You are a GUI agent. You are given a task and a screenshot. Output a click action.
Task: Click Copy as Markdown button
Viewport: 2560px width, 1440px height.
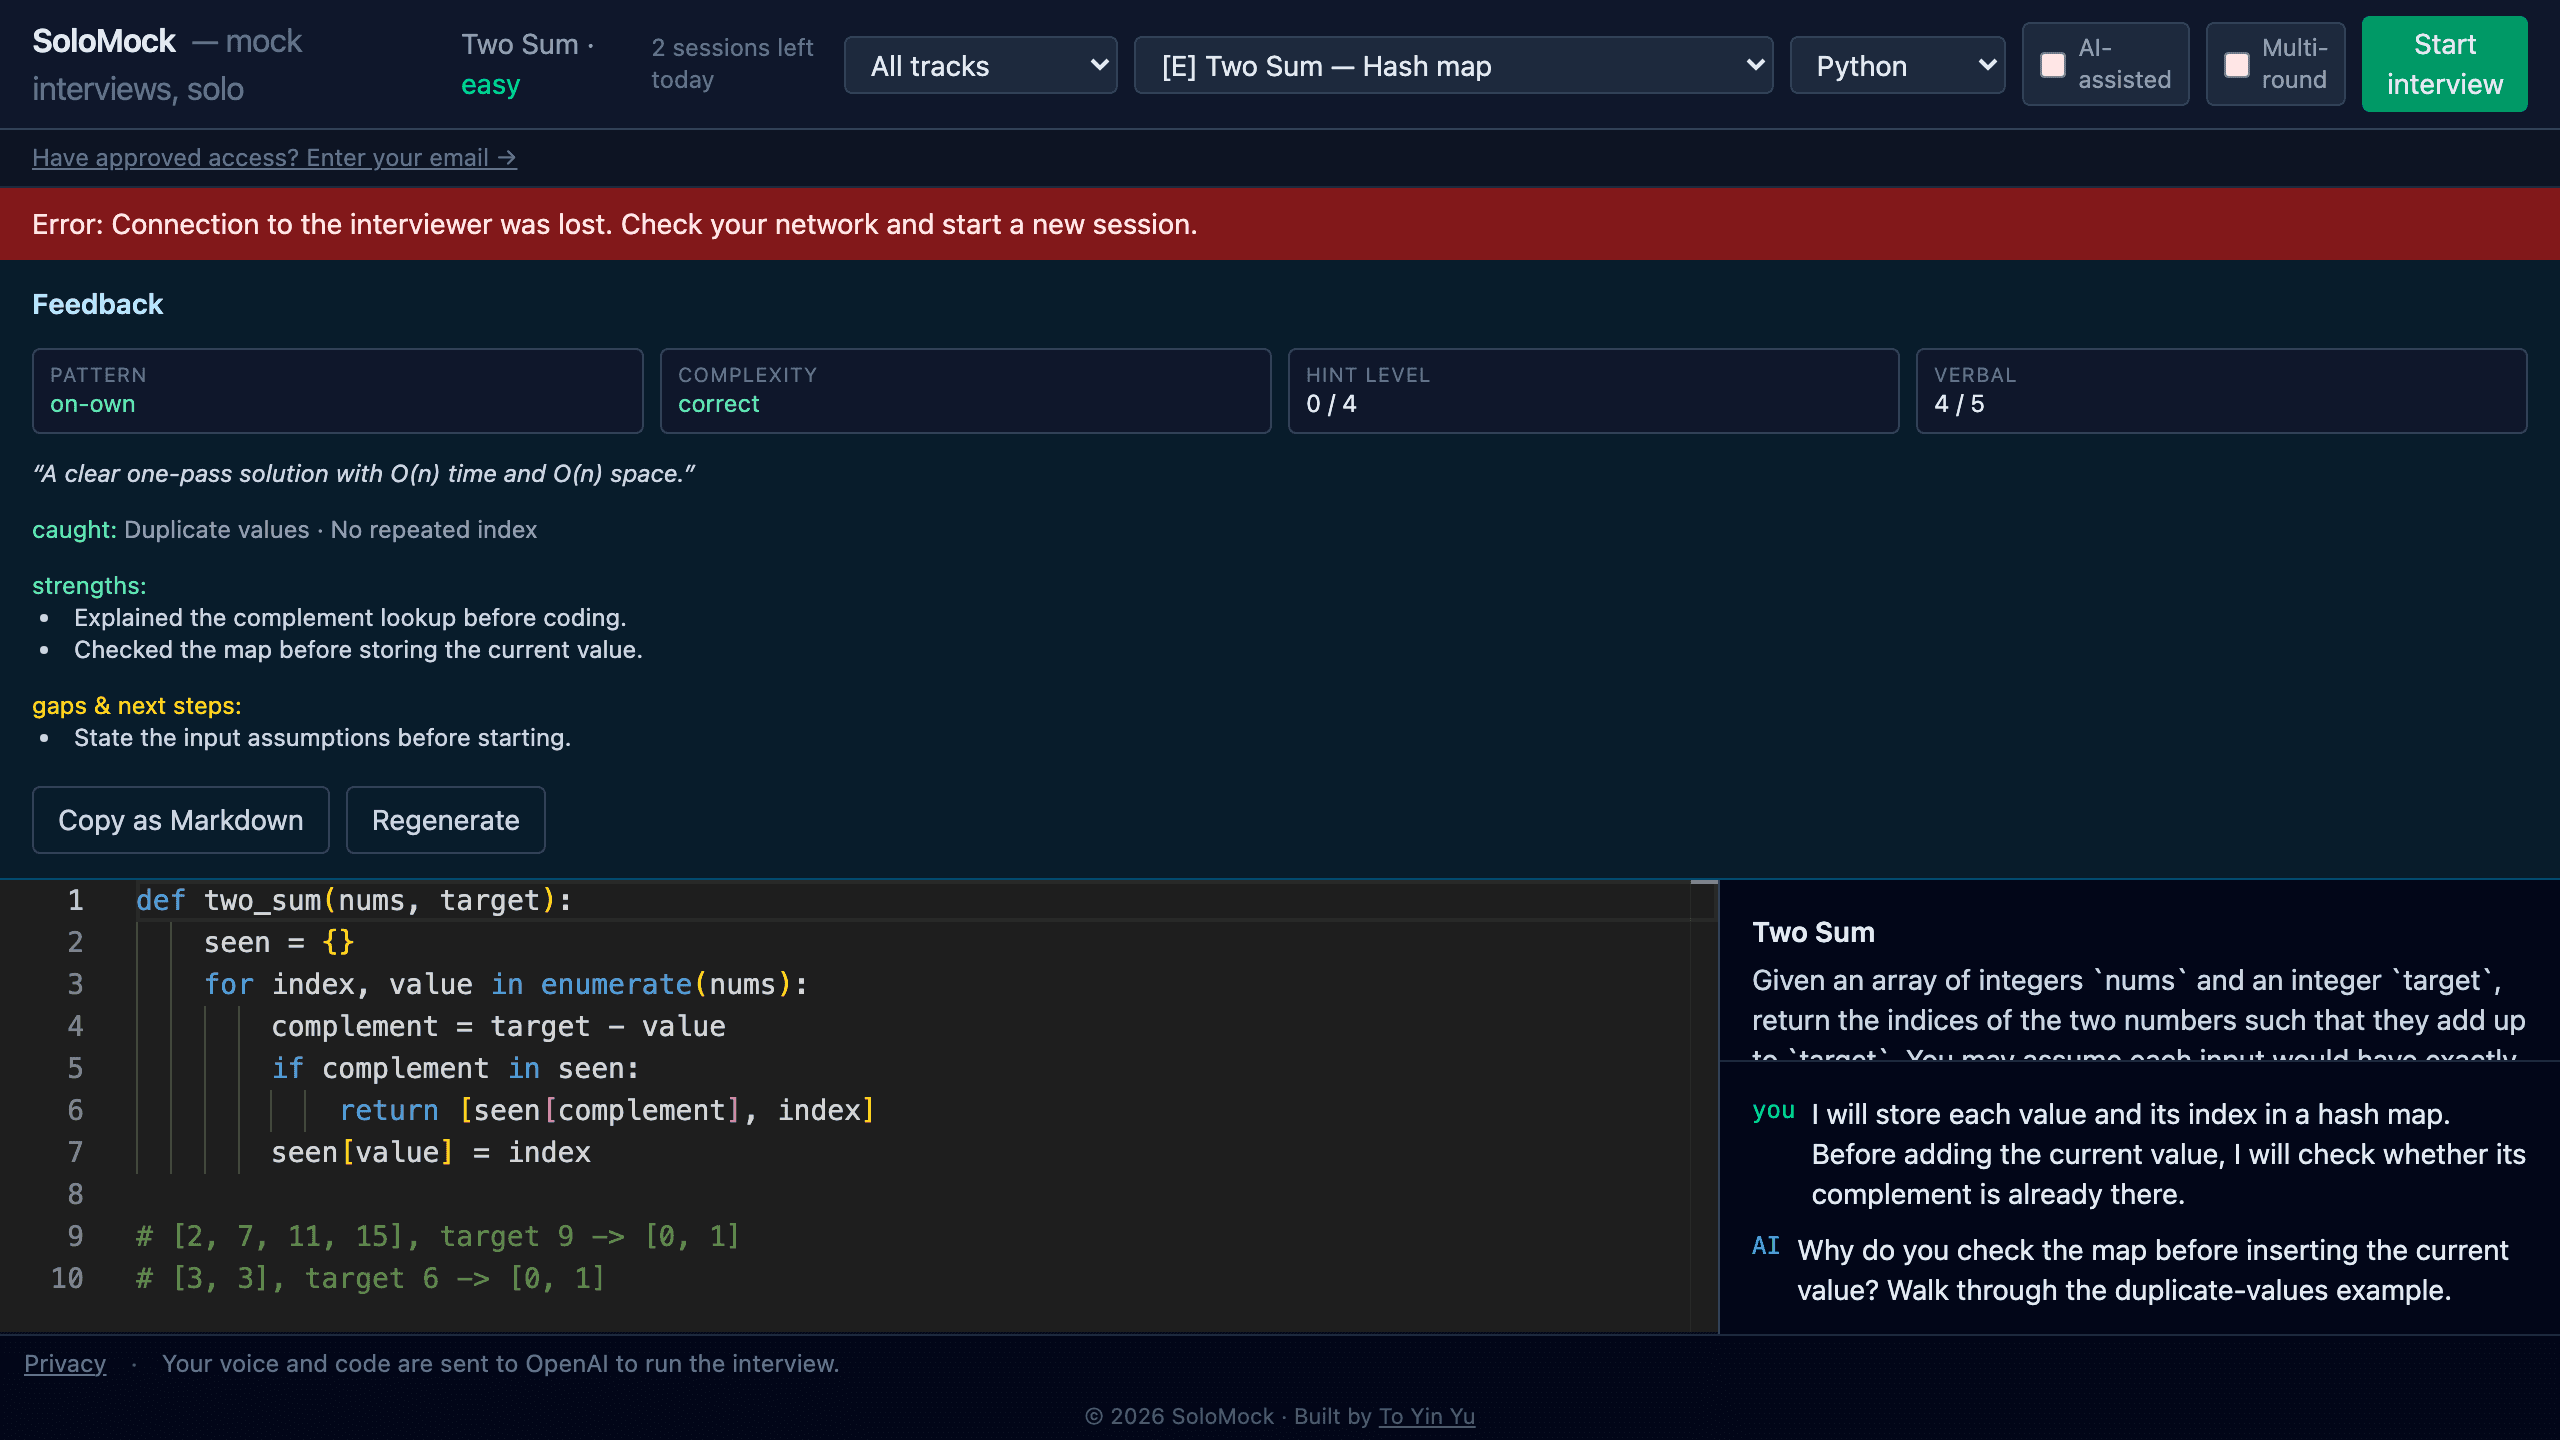point(181,820)
